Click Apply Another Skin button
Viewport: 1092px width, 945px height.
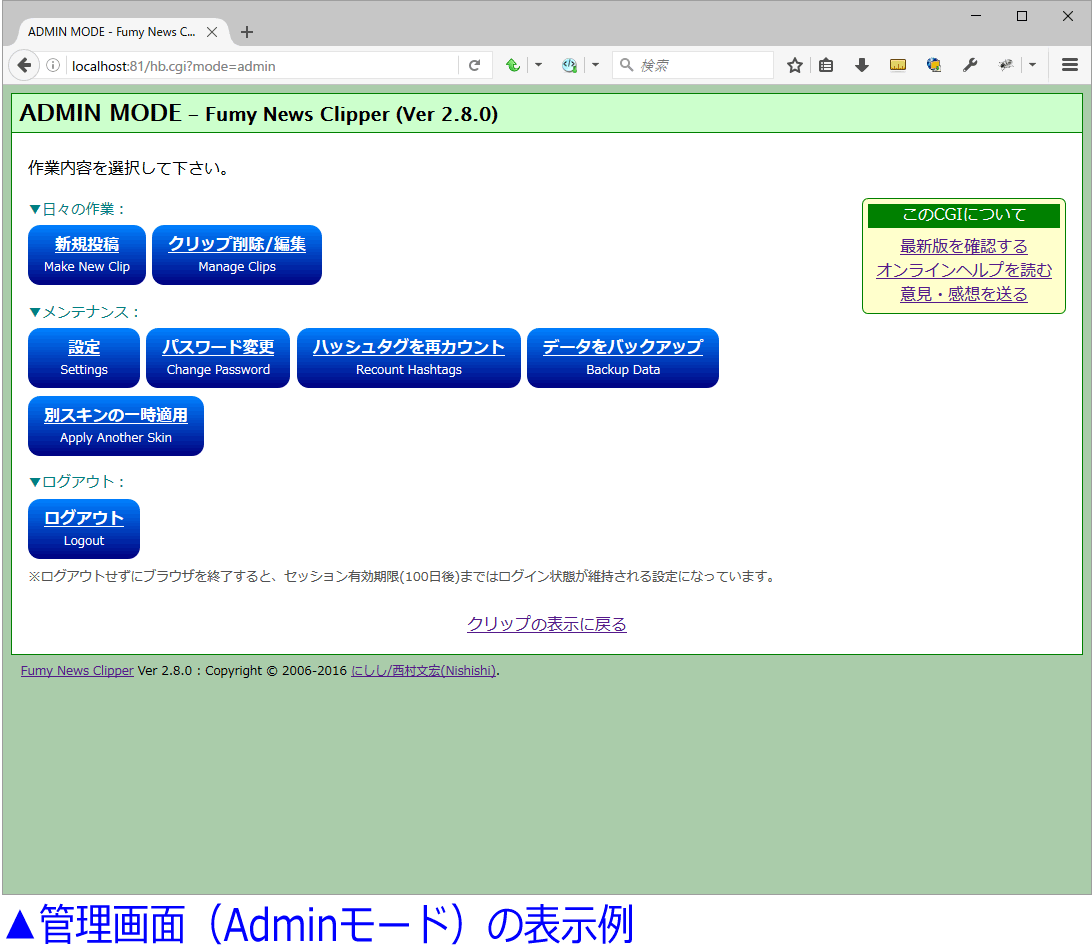[x=116, y=426]
